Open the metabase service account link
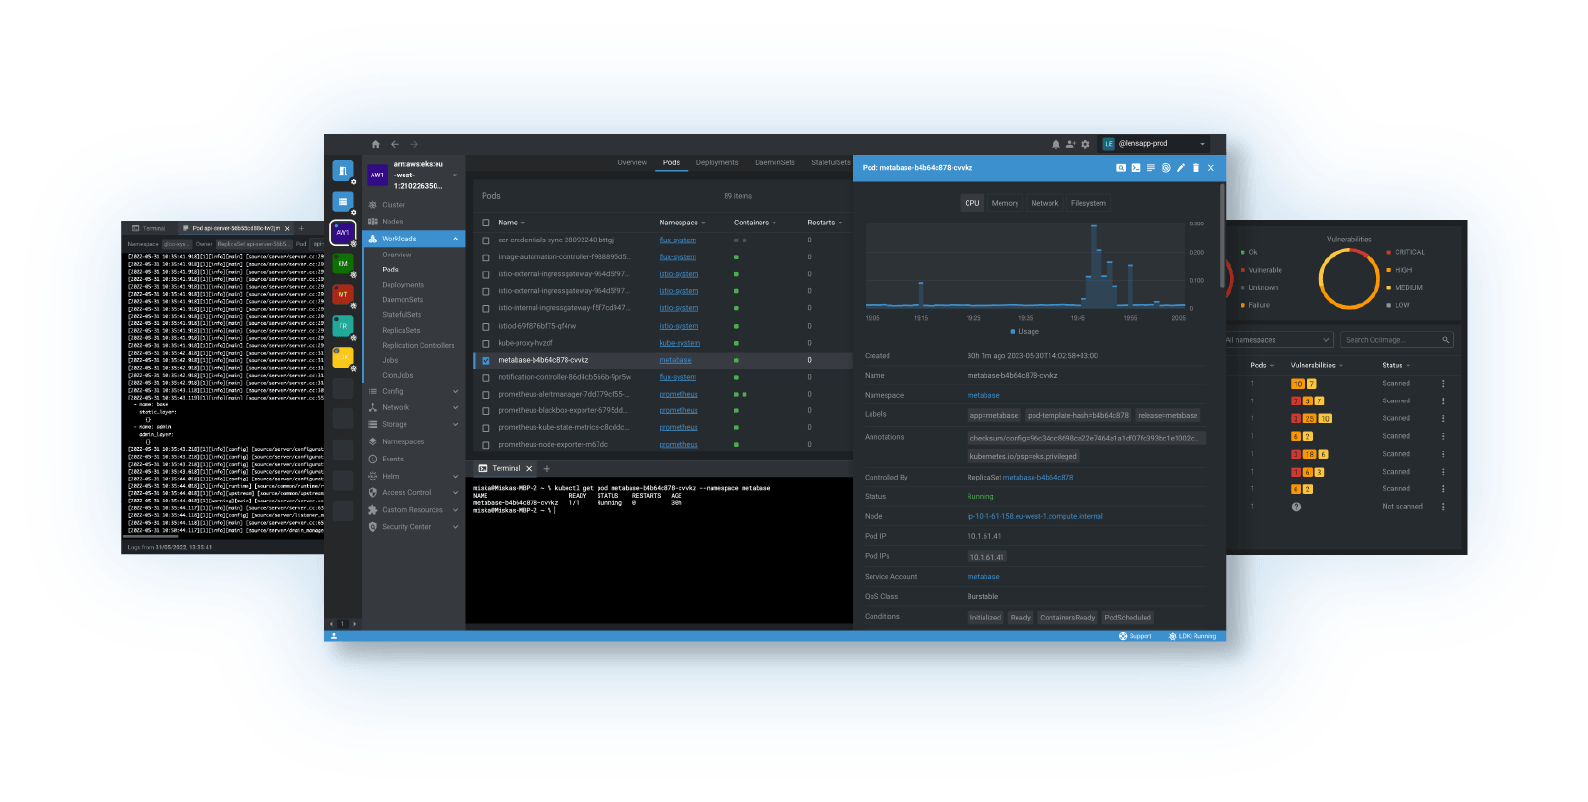The width and height of the screenshot is (1588, 802). (x=983, y=577)
